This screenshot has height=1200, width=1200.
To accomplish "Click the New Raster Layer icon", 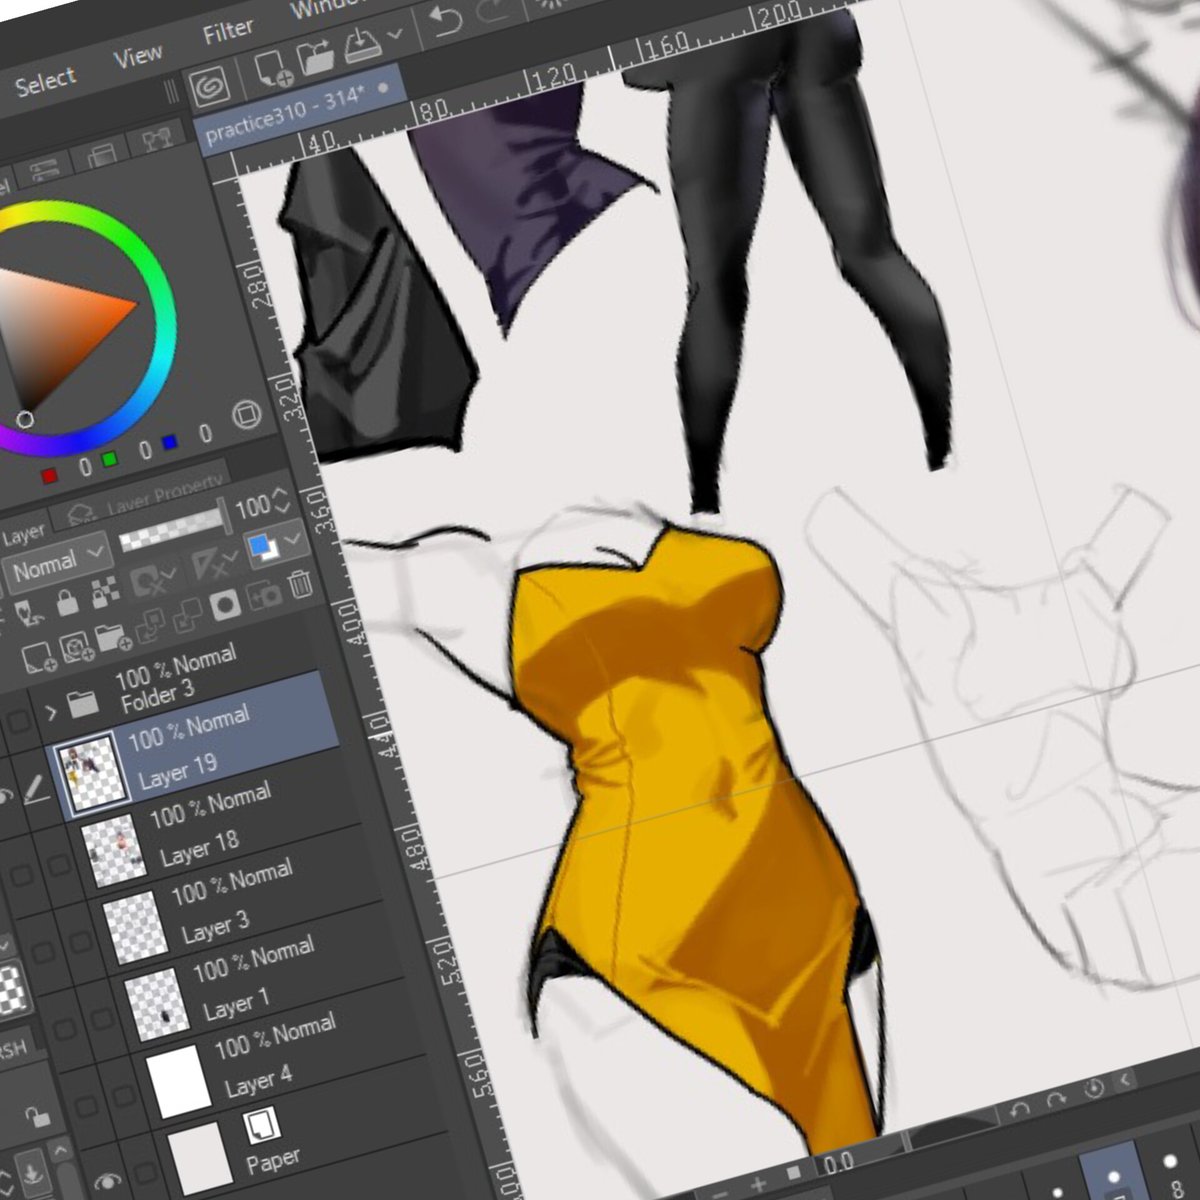I will point(37,656).
